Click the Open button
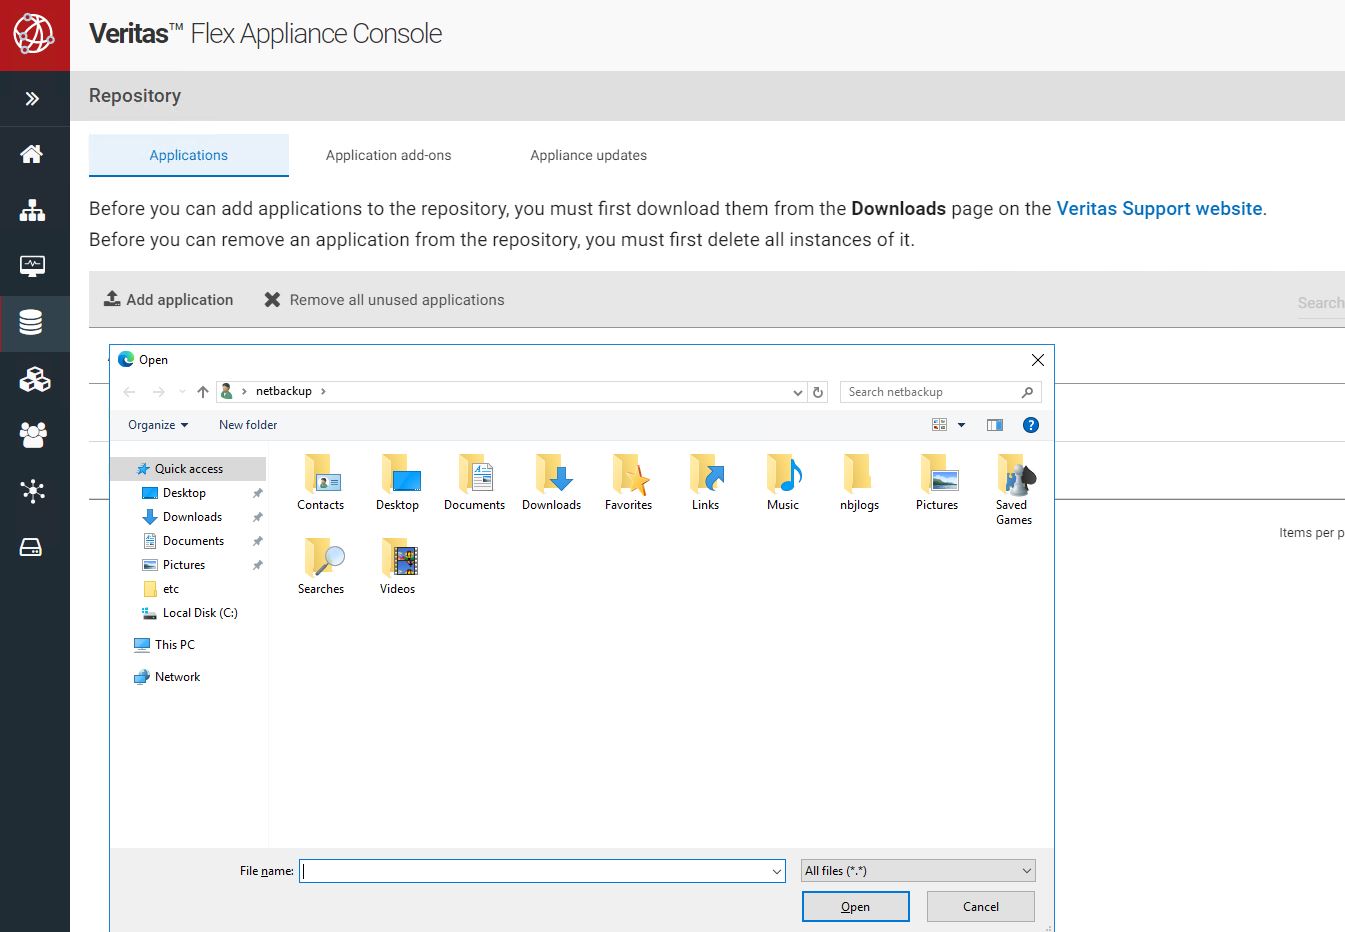Viewport: 1345px width, 932px height. [856, 907]
